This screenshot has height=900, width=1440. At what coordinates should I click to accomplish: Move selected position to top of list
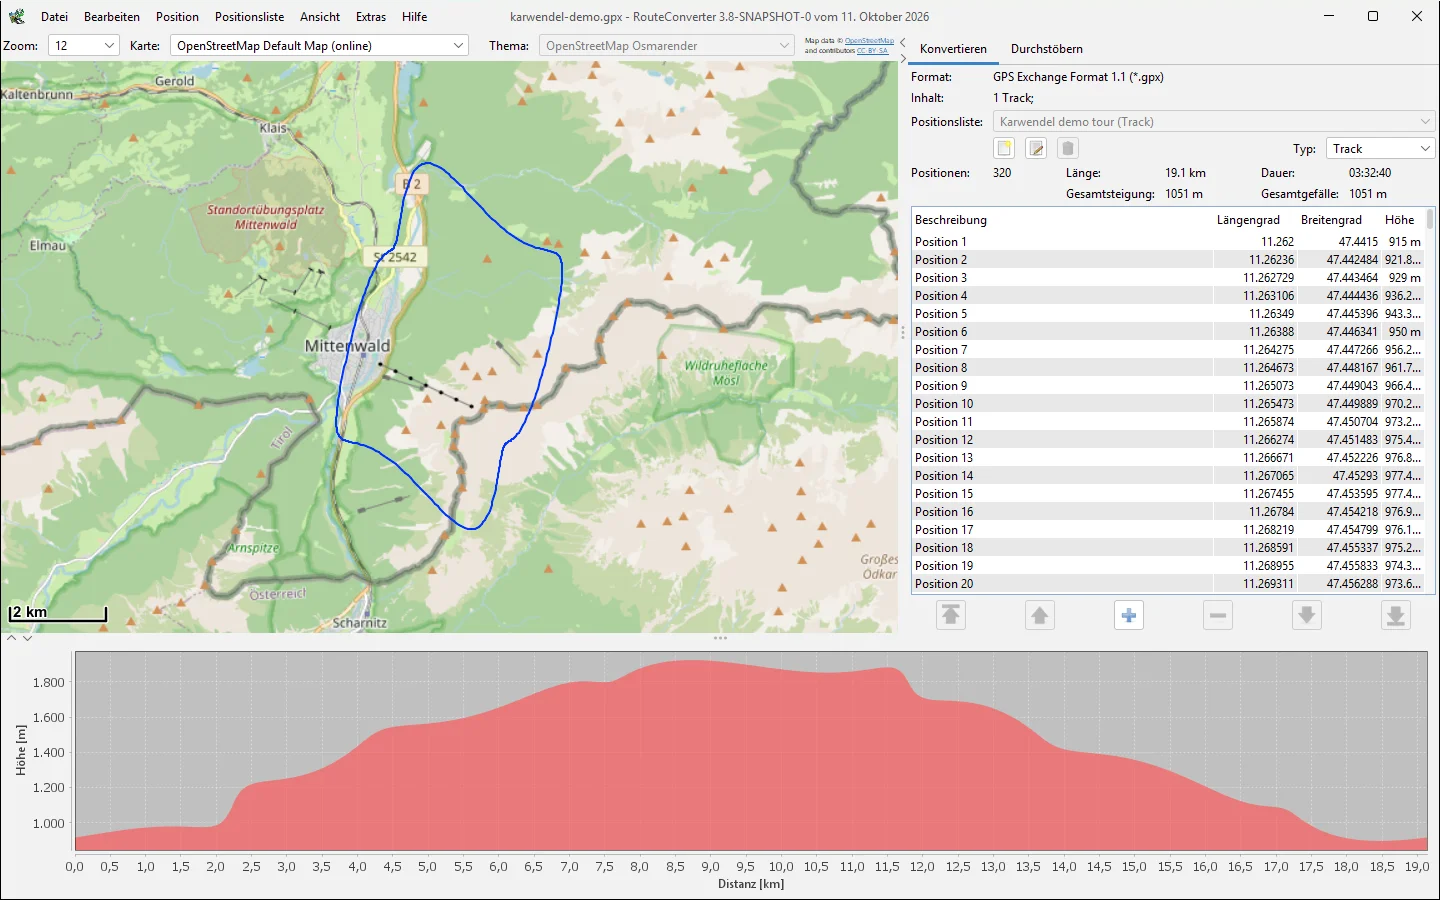click(951, 615)
